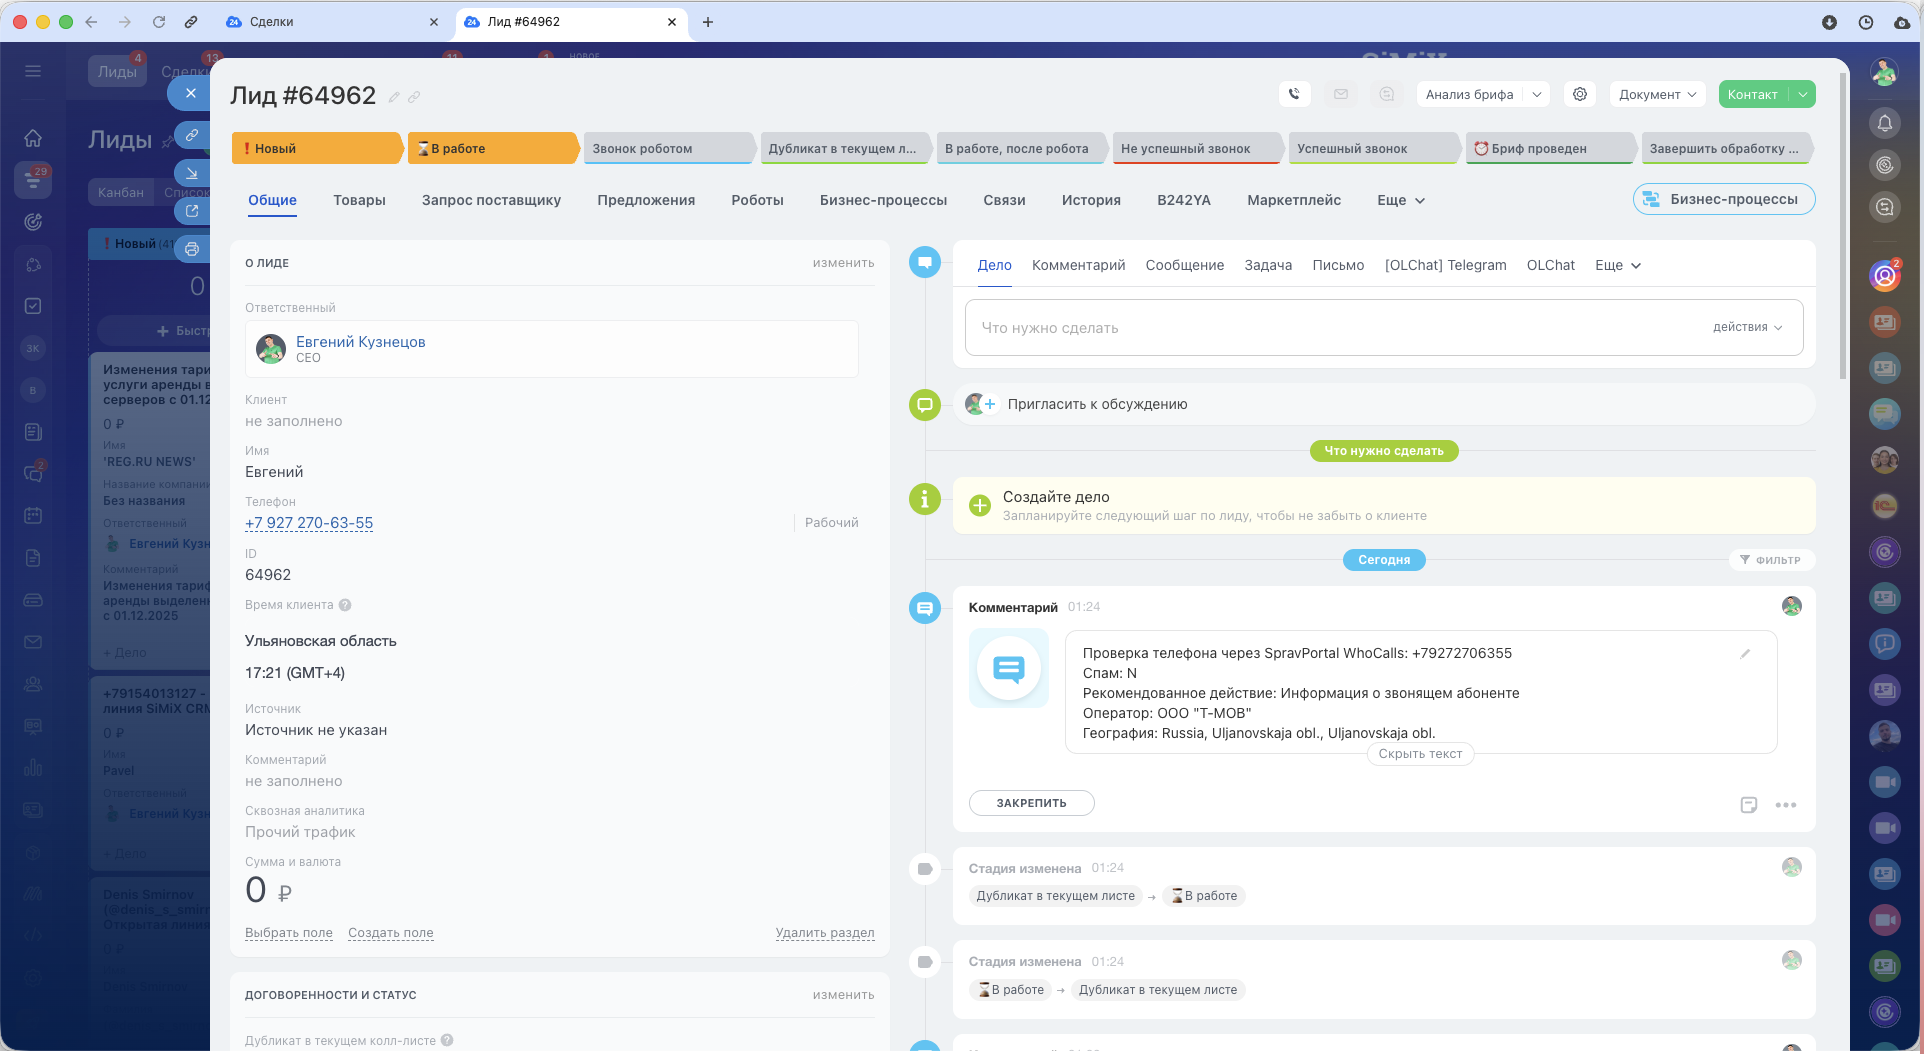Open the green Контакт dropdown arrow

tap(1803, 94)
